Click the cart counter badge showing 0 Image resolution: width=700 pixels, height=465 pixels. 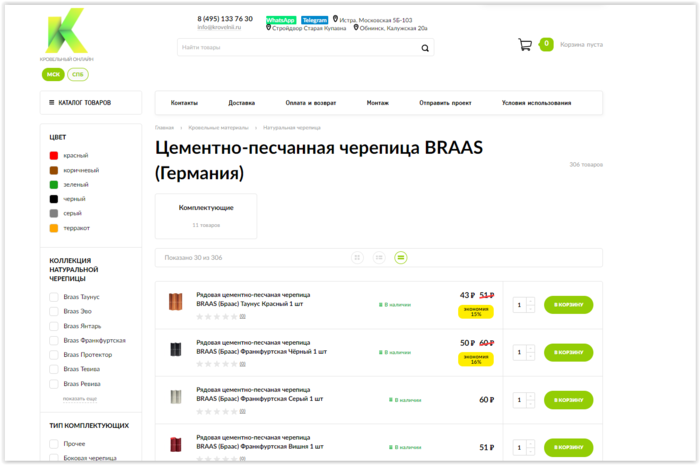click(546, 44)
